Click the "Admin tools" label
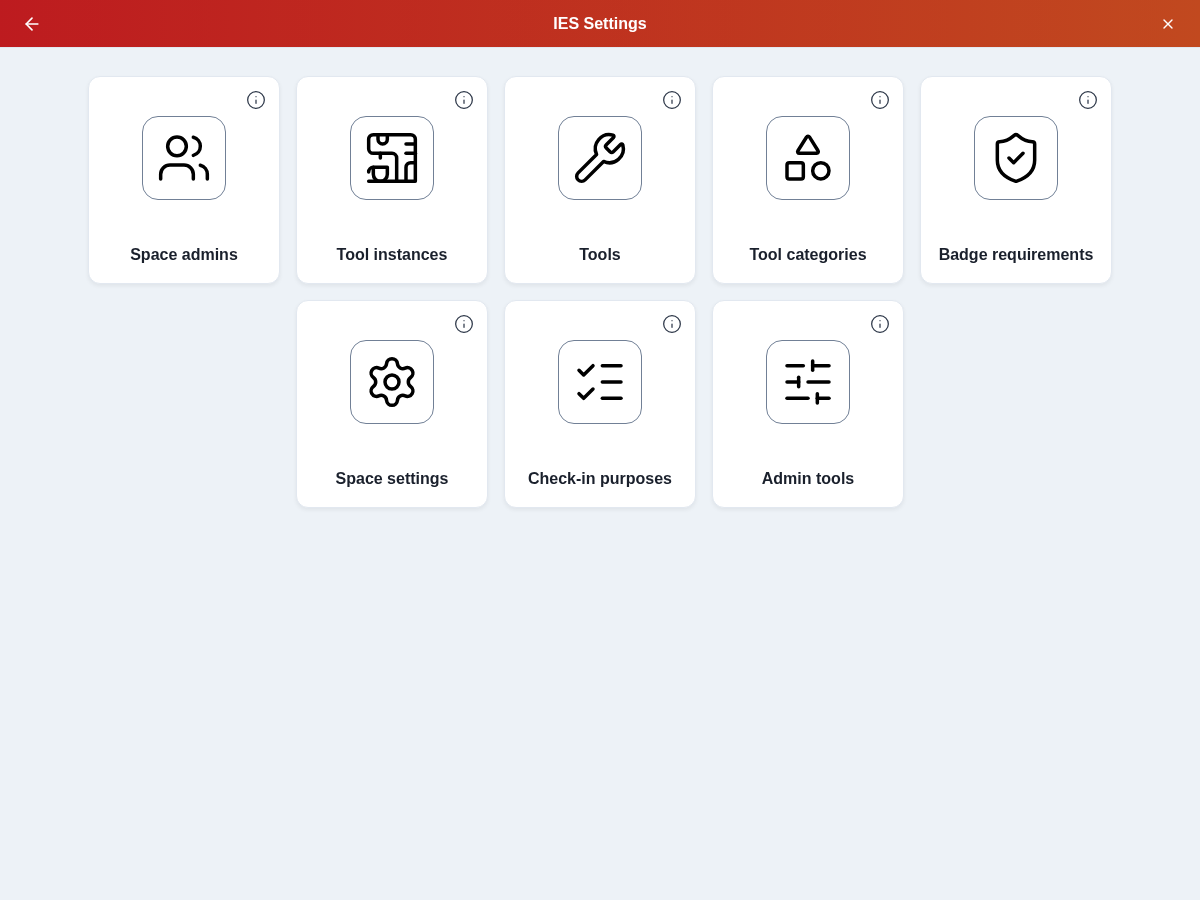Image resolution: width=1200 pixels, height=900 pixels. (808, 479)
